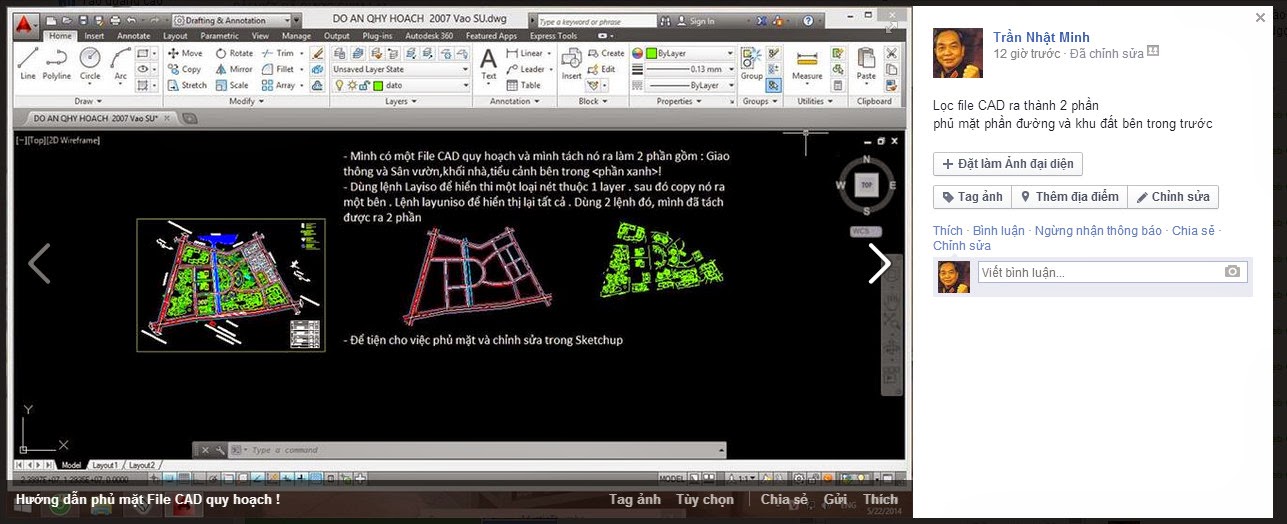The image size is (1287, 524).
Task: Click the Insert block icon
Action: (x=571, y=64)
